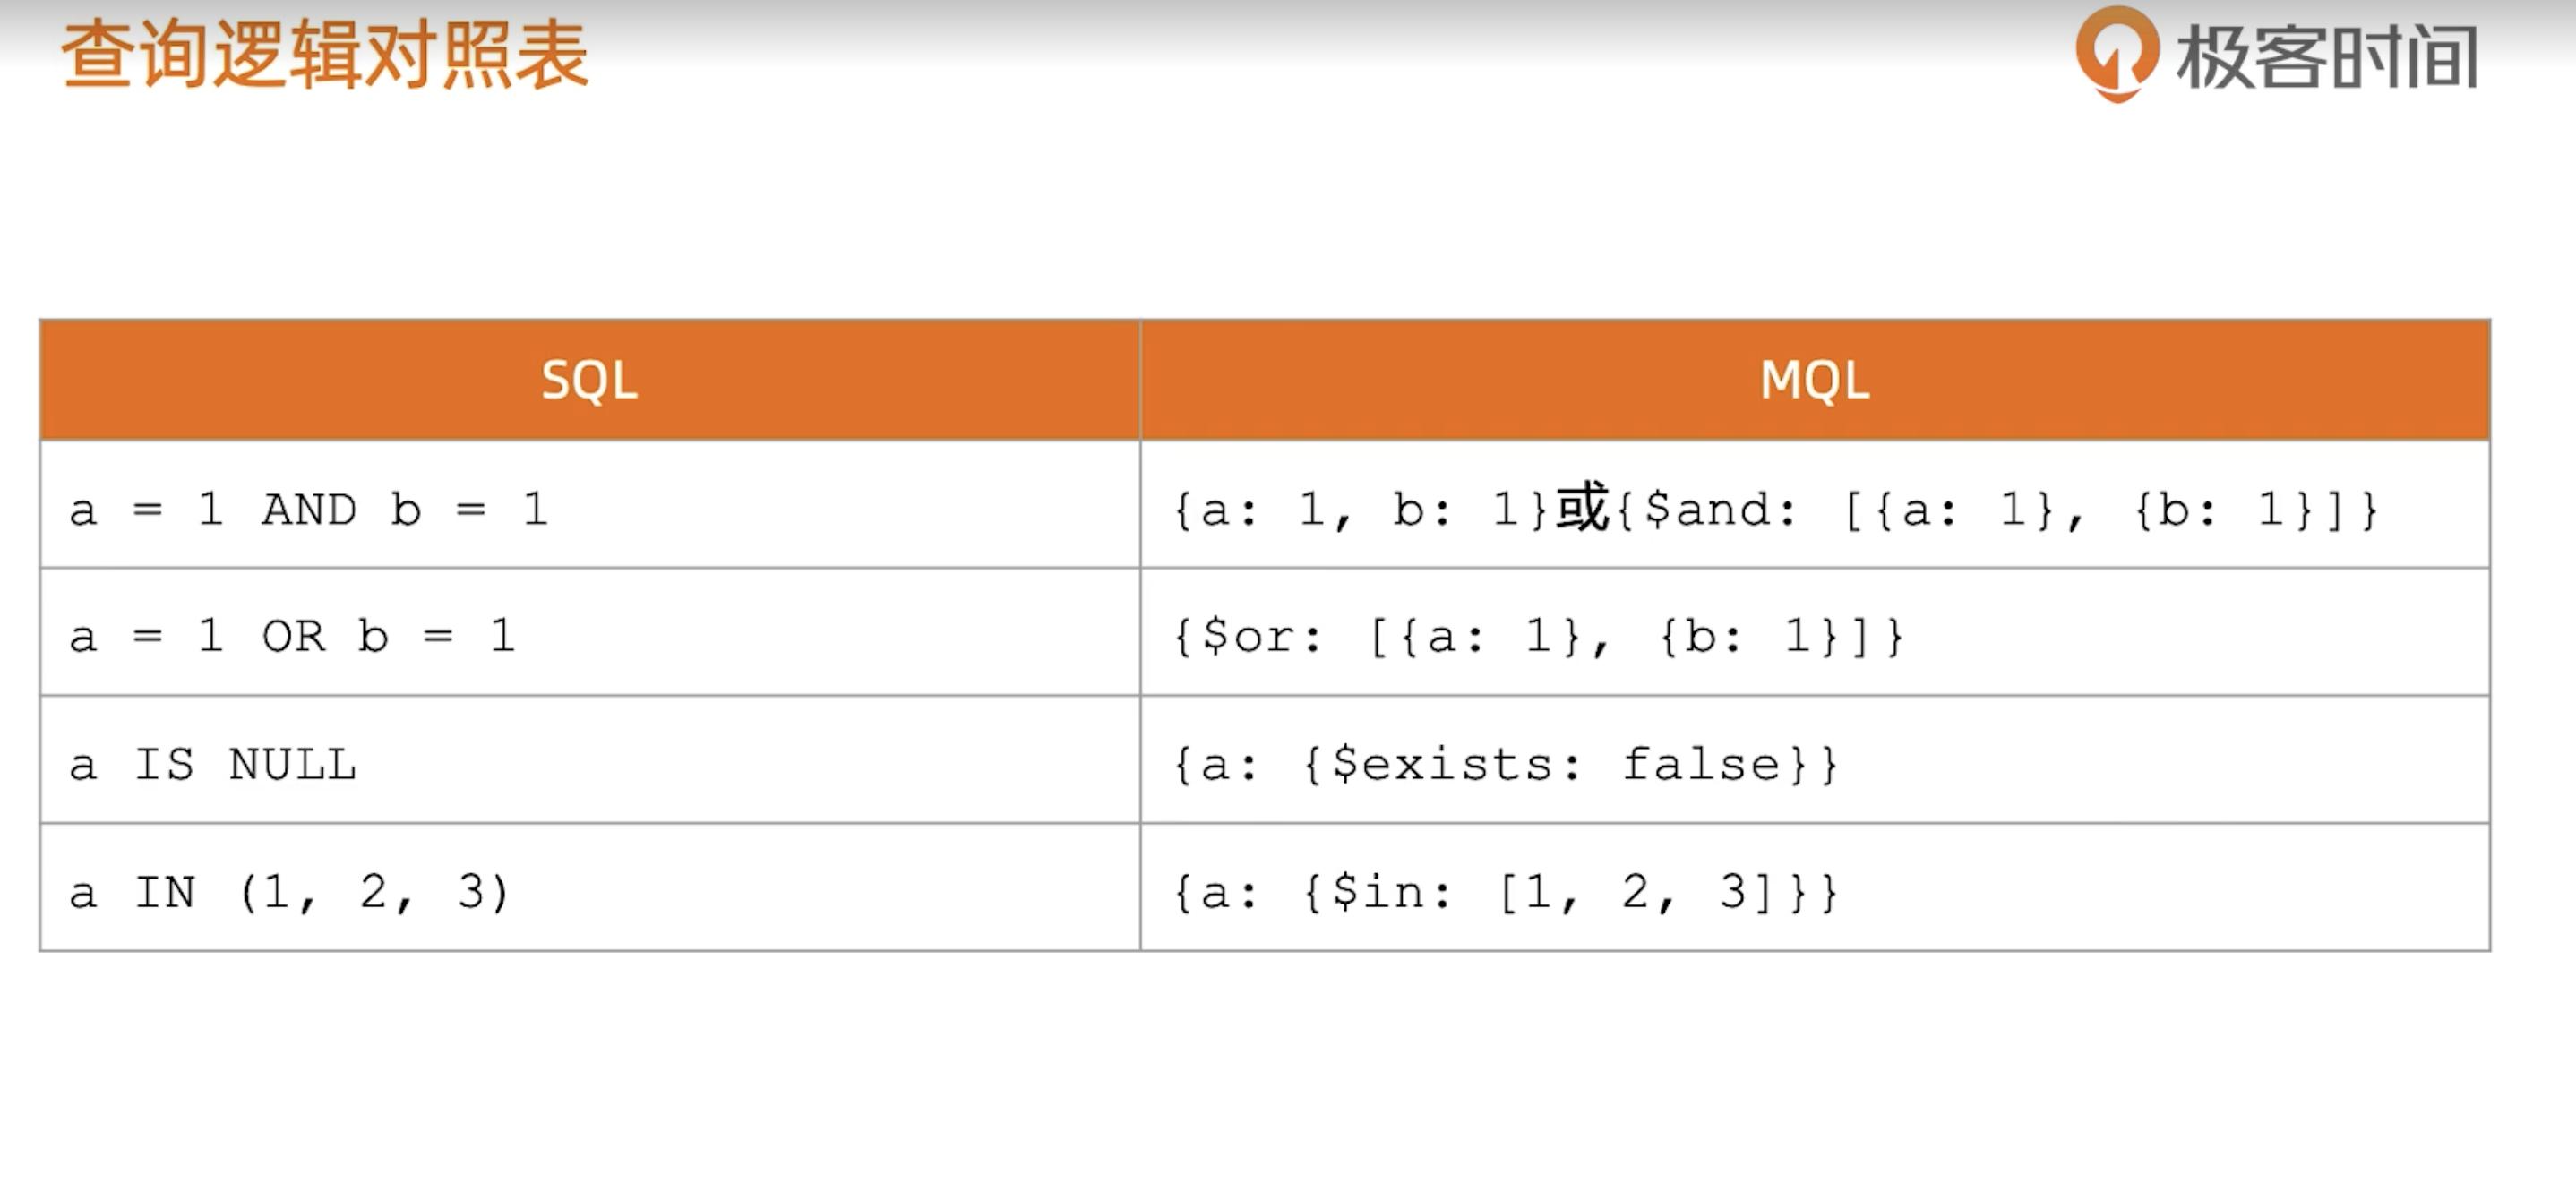The image size is (2576, 1200).
Task: Click the SQL cell "a = 1 OR b = 1"
Action: pos(292,636)
